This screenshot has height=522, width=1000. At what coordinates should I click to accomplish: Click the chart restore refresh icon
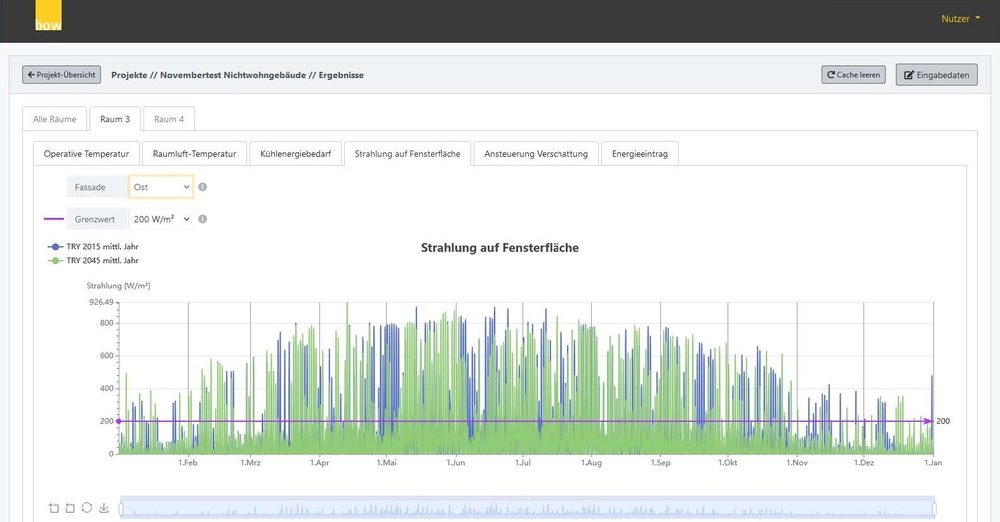coord(87,507)
